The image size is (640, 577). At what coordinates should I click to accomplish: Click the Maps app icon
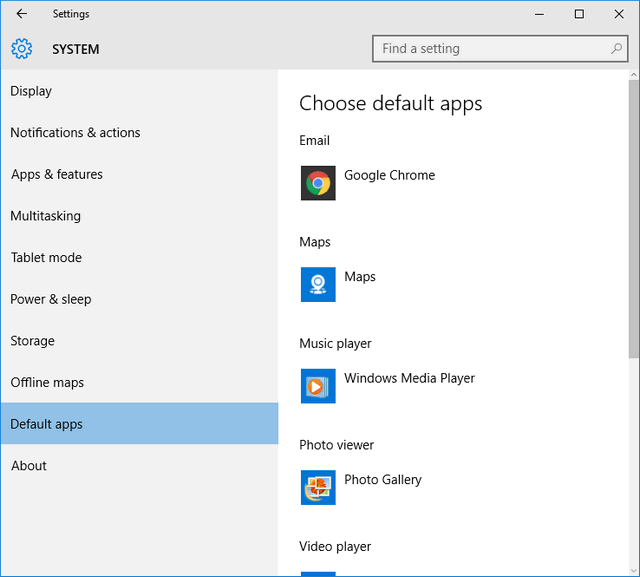(x=318, y=284)
